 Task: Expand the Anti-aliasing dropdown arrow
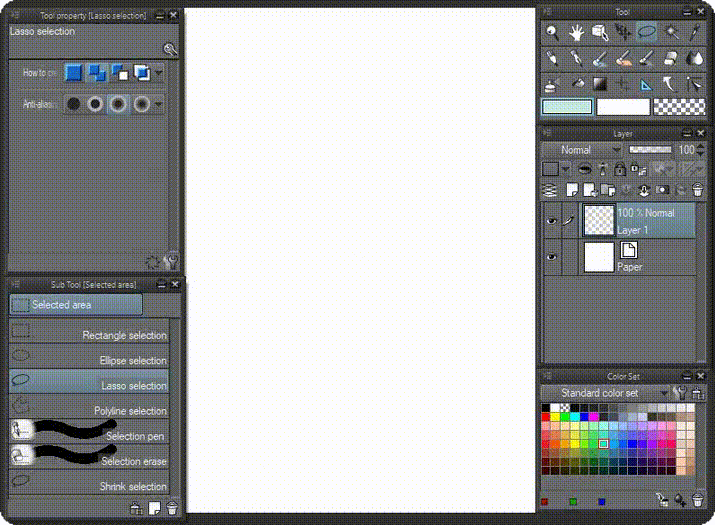coord(158,104)
